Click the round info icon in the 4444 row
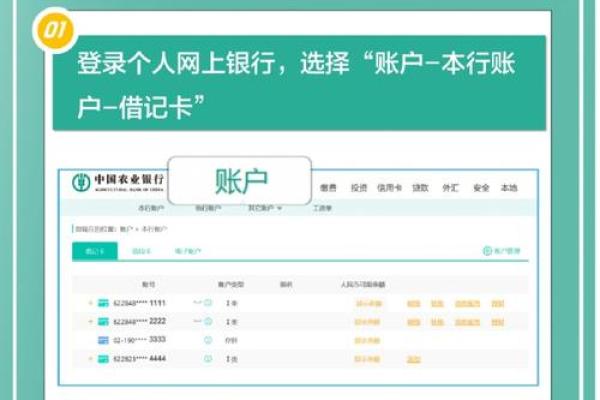This screenshot has width=600, height=400. point(208,359)
